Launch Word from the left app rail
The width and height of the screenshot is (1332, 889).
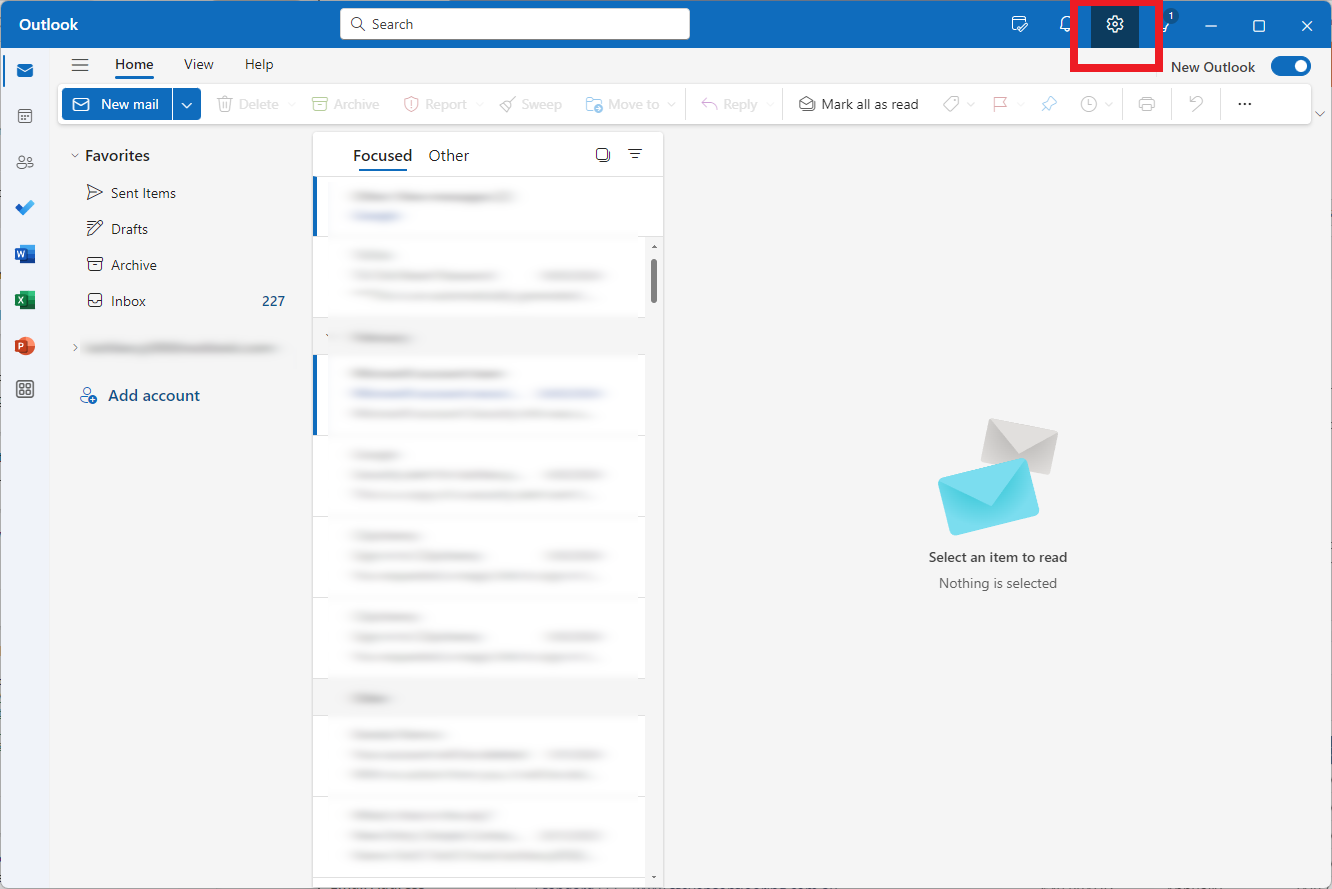click(25, 254)
